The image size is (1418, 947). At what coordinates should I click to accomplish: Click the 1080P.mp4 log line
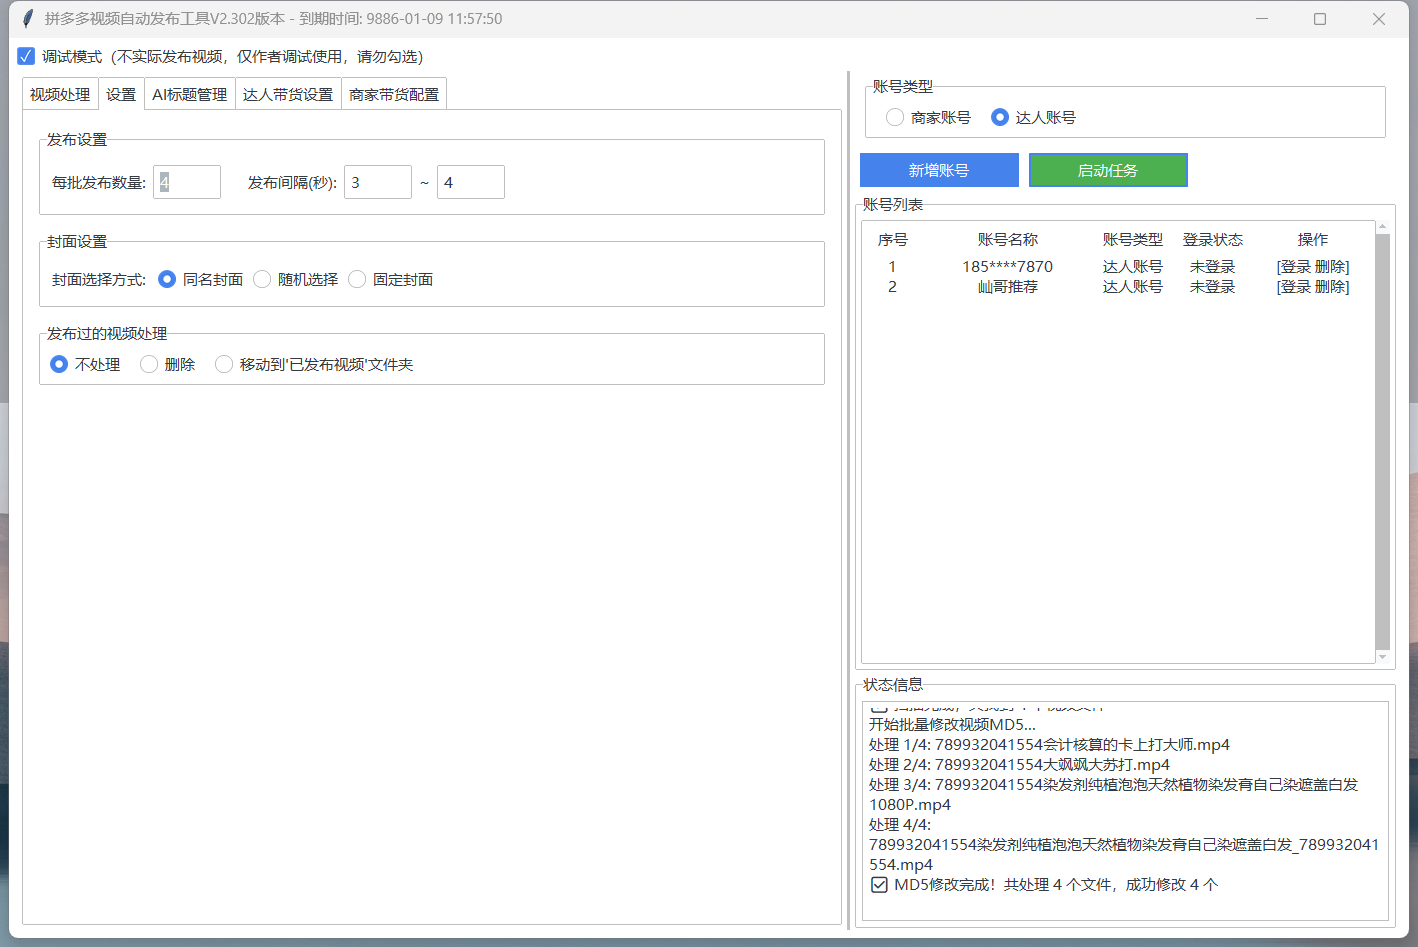[x=910, y=805]
